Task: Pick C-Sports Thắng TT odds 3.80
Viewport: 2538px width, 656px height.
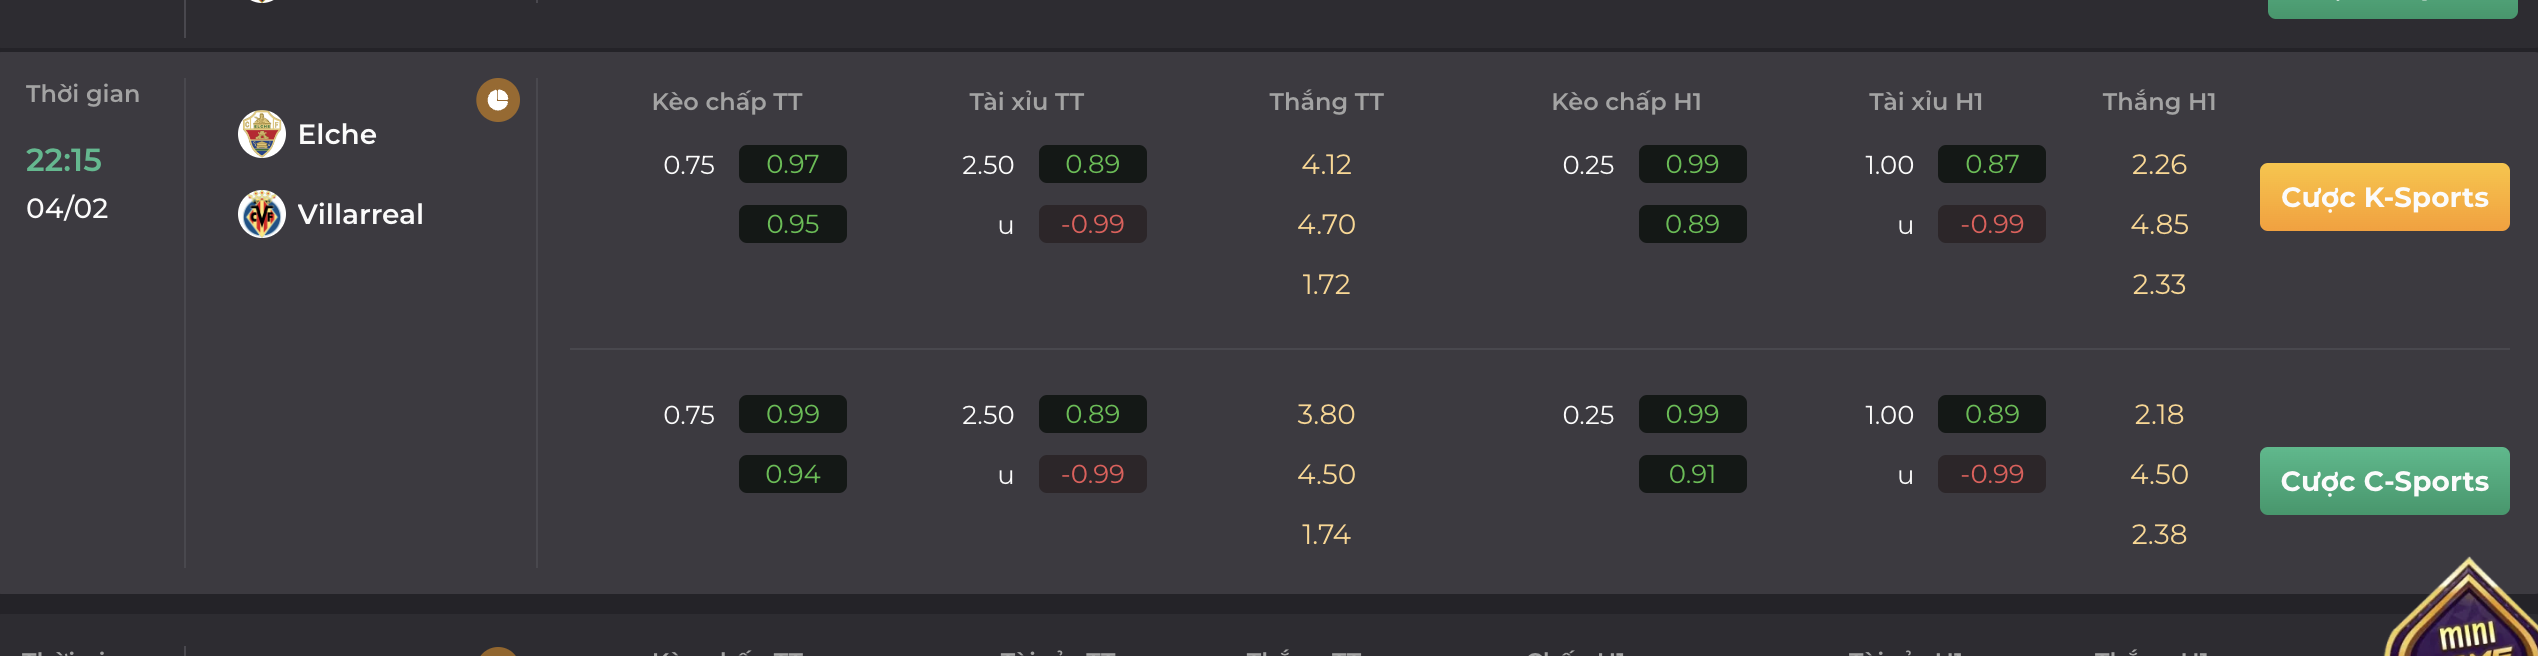Action: 1326,414
